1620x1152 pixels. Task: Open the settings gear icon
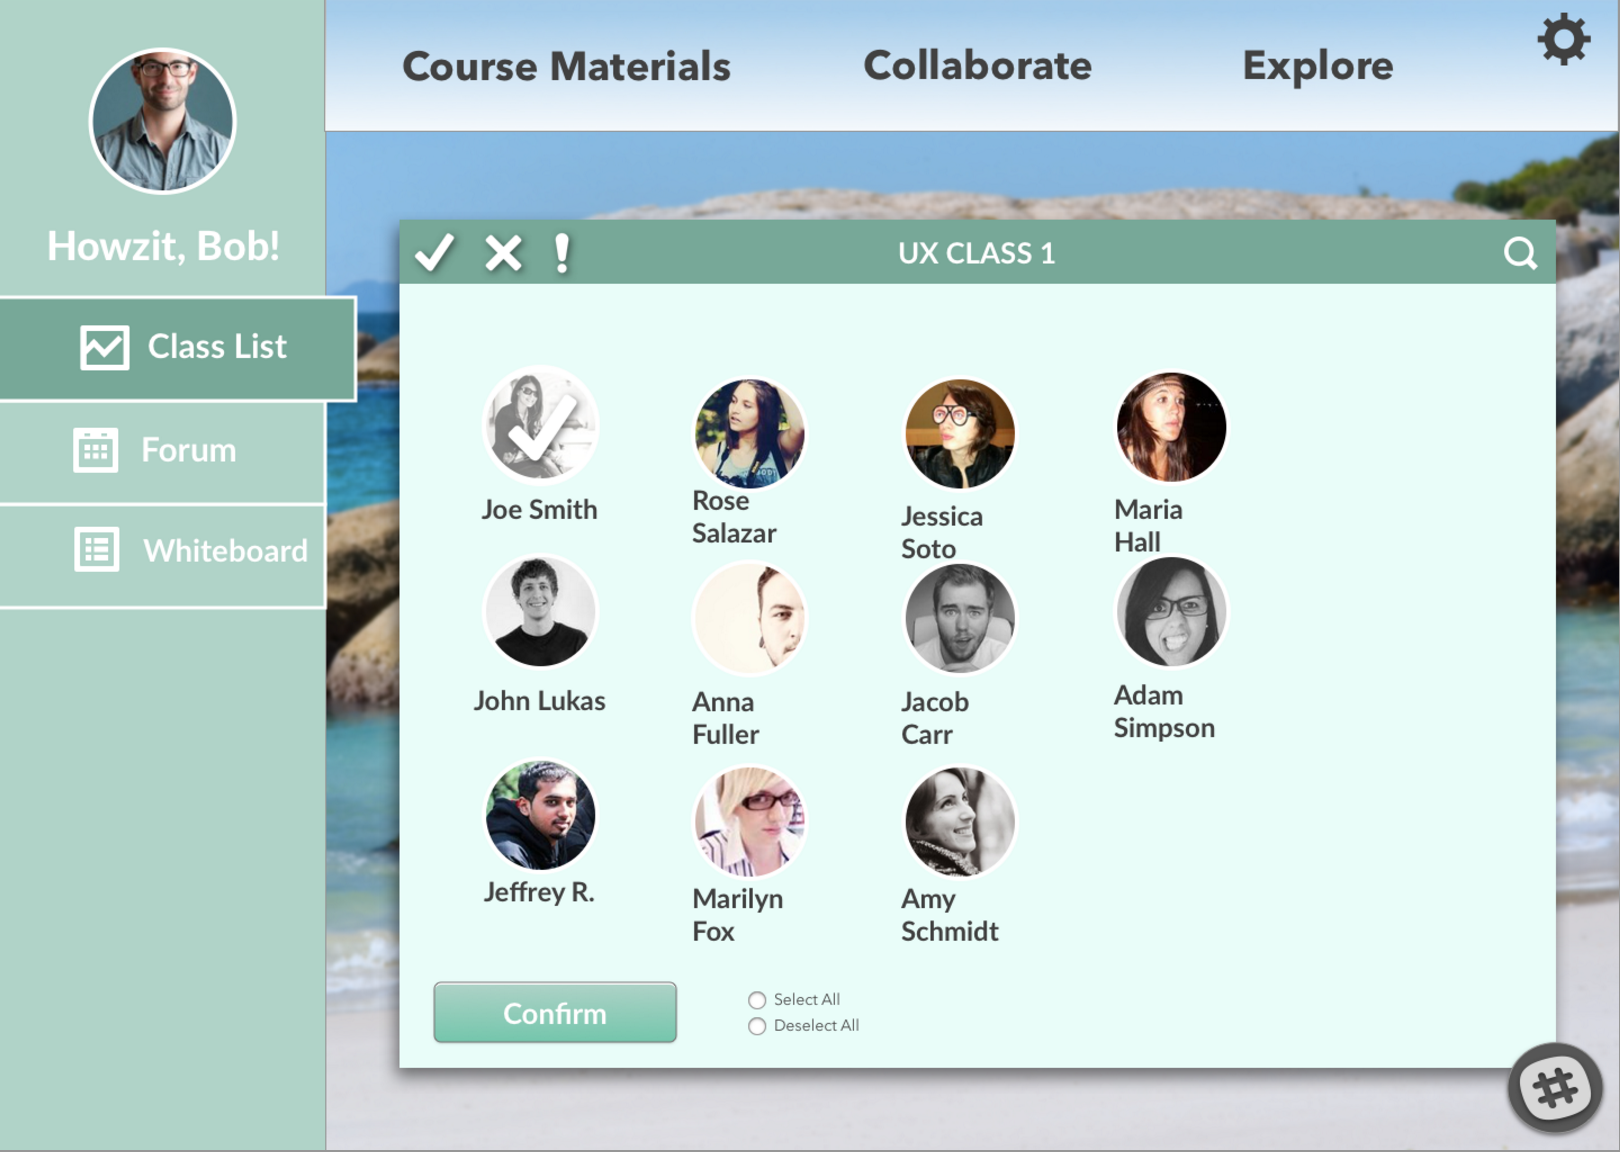1563,40
